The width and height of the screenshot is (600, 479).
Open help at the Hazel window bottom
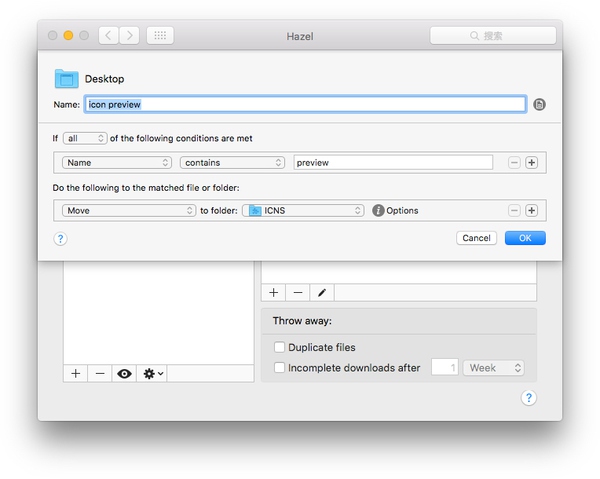tap(528, 398)
